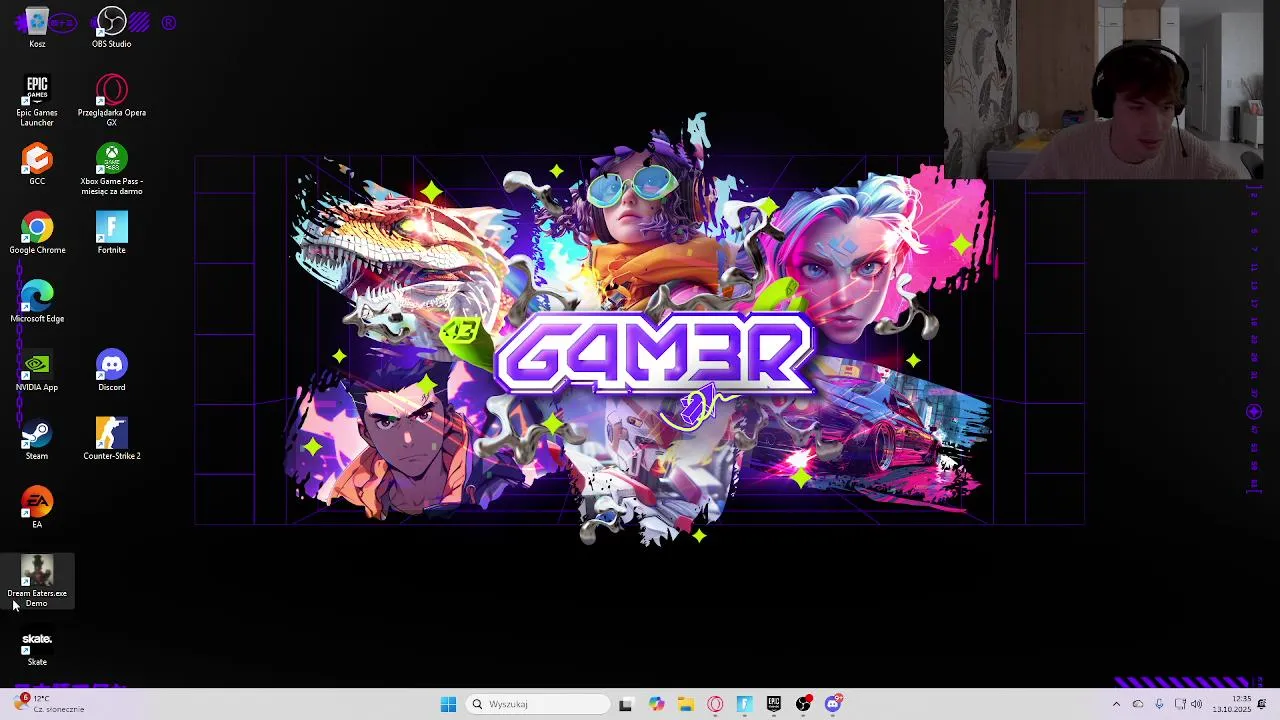
Task: Select the Skate desktop shortcut
Action: (x=37, y=647)
